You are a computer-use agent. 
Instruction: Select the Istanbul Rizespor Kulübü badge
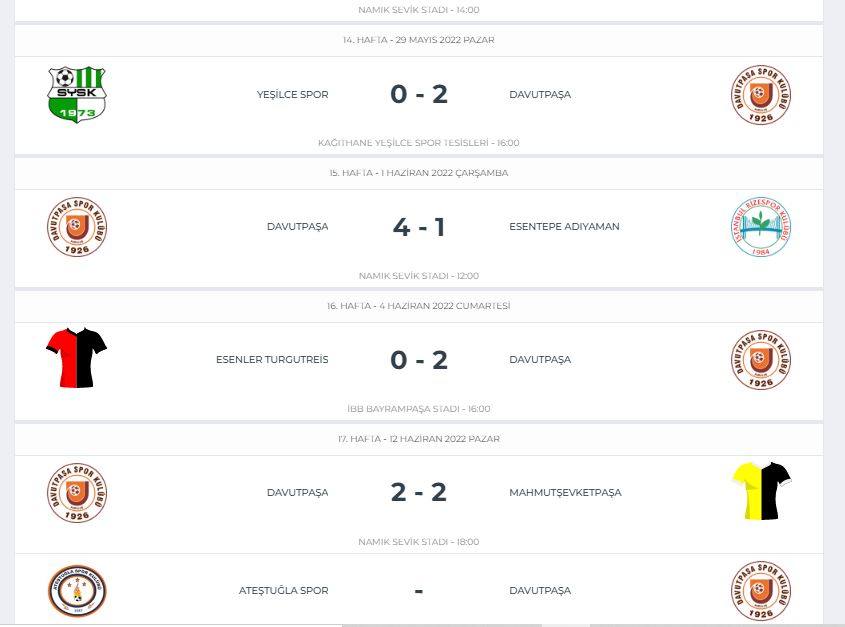(761, 226)
